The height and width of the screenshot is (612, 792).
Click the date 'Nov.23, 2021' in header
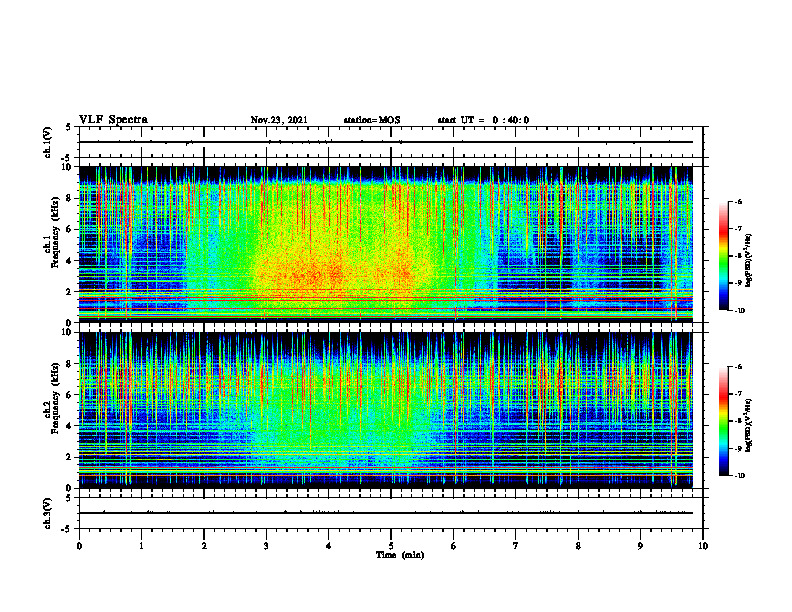pyautogui.click(x=279, y=120)
